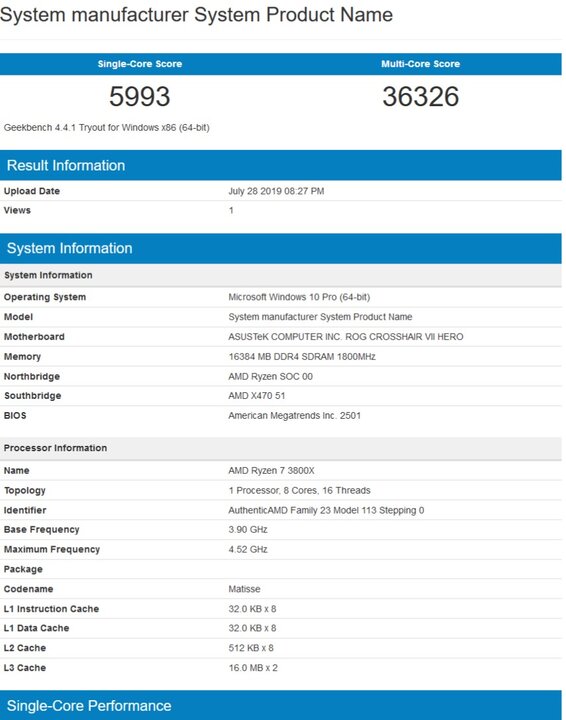The height and width of the screenshot is (720, 566).
Task: Click the 4.52 GHz maximum frequency value
Action: click(248, 549)
